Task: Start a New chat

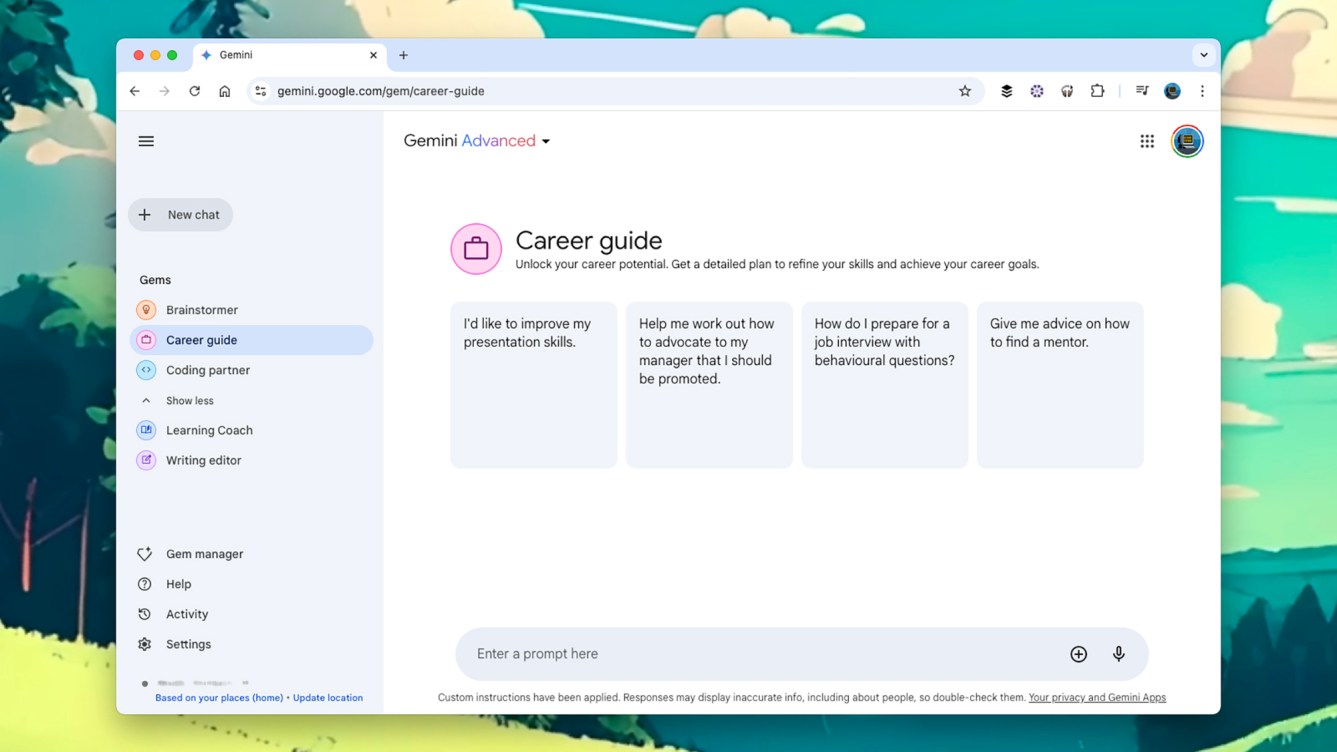Action: click(180, 214)
